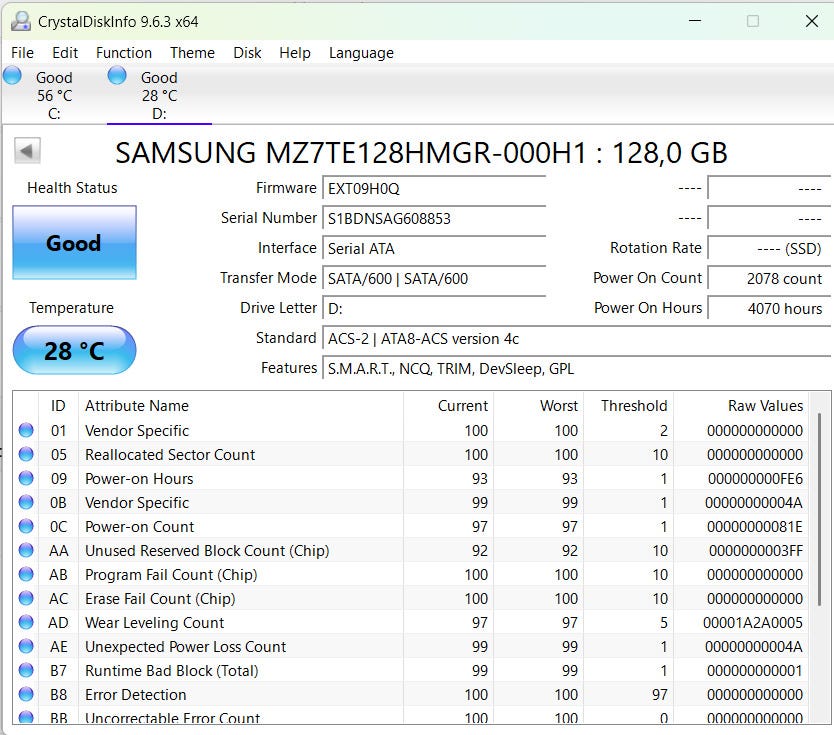Click the Interface field Serial ATA
This screenshot has width=834, height=735.
pyautogui.click(x=434, y=249)
